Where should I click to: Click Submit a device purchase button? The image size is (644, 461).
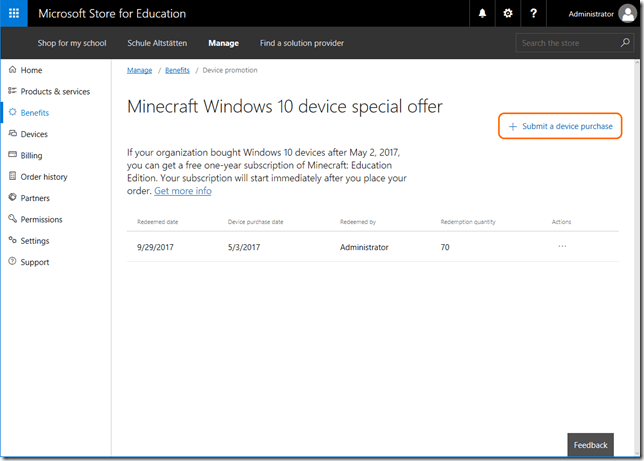pyautogui.click(x=560, y=127)
